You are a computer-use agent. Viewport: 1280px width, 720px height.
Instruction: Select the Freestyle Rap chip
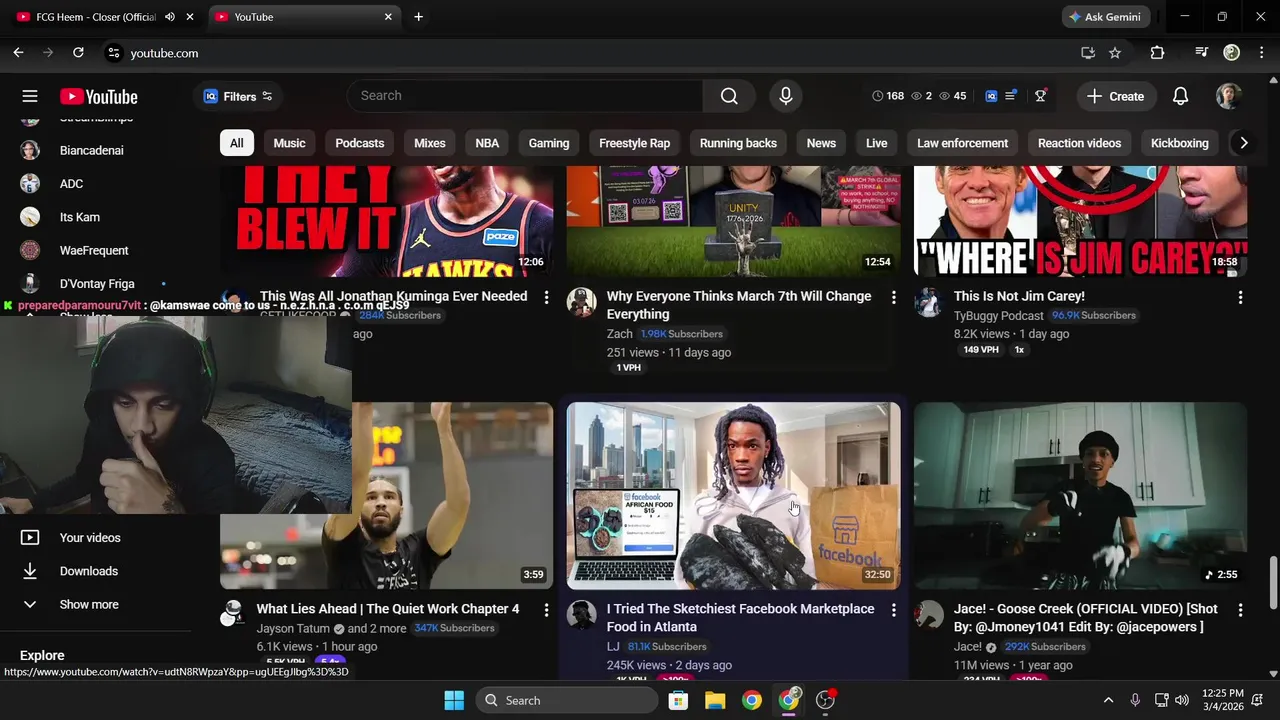(634, 143)
